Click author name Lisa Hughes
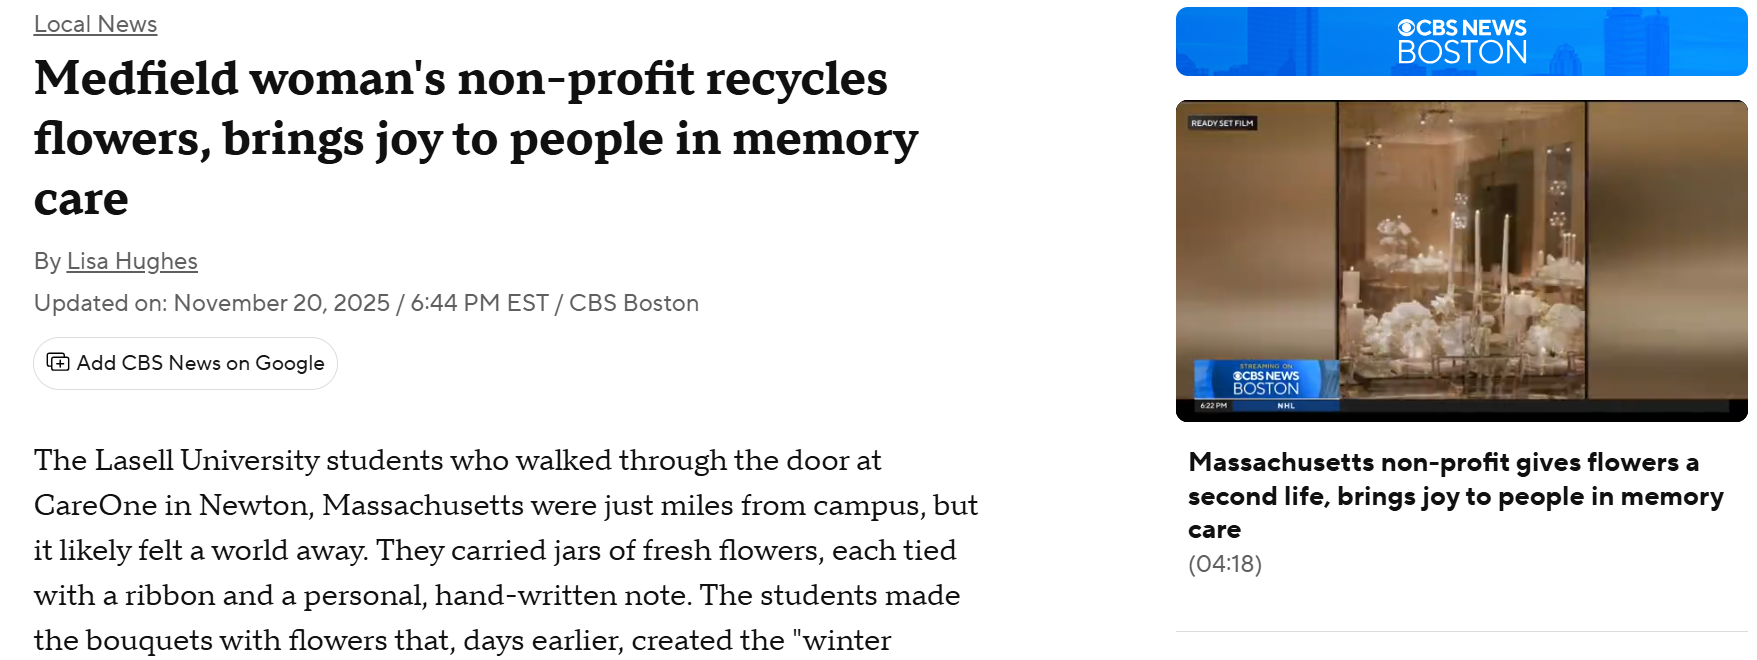The image size is (1757, 660). point(132,261)
